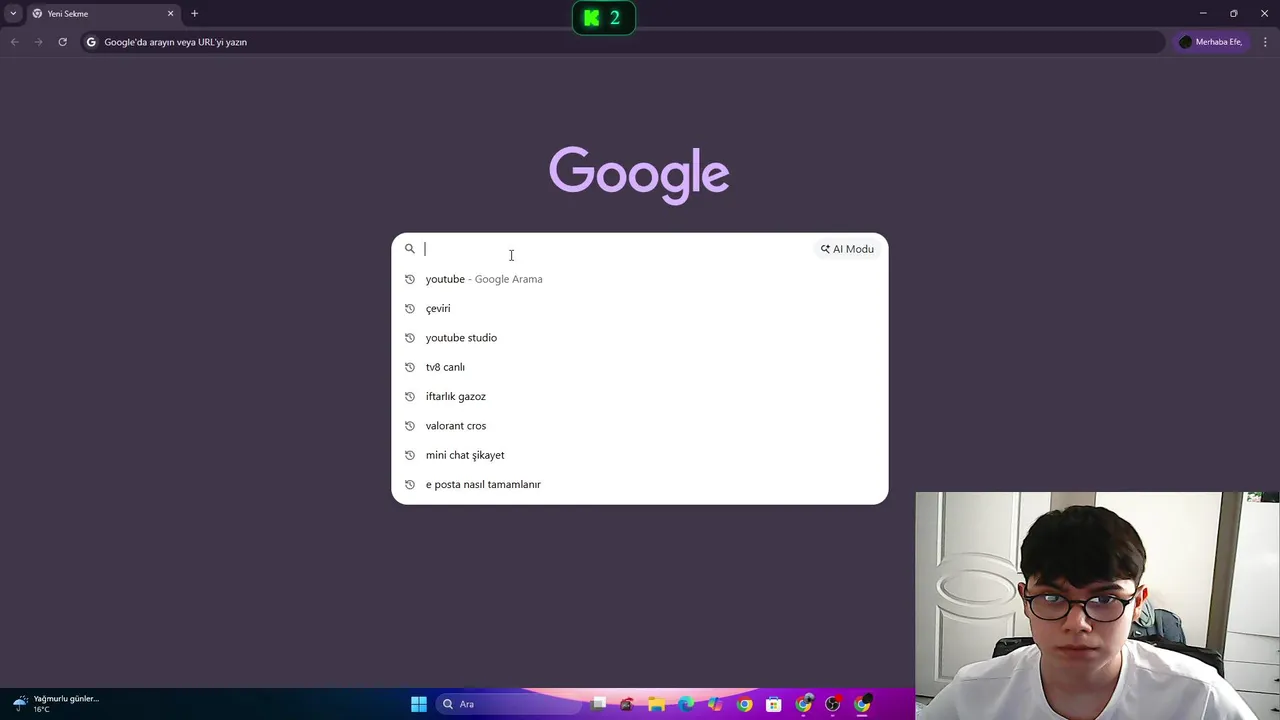Select the iftarlık gazoz suggestion
The image size is (1280, 720).
pyautogui.click(x=640, y=396)
